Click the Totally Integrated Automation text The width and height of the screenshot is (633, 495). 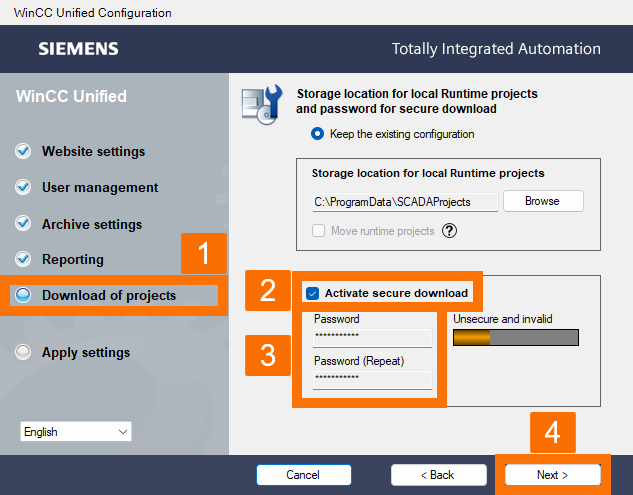tap(496, 49)
